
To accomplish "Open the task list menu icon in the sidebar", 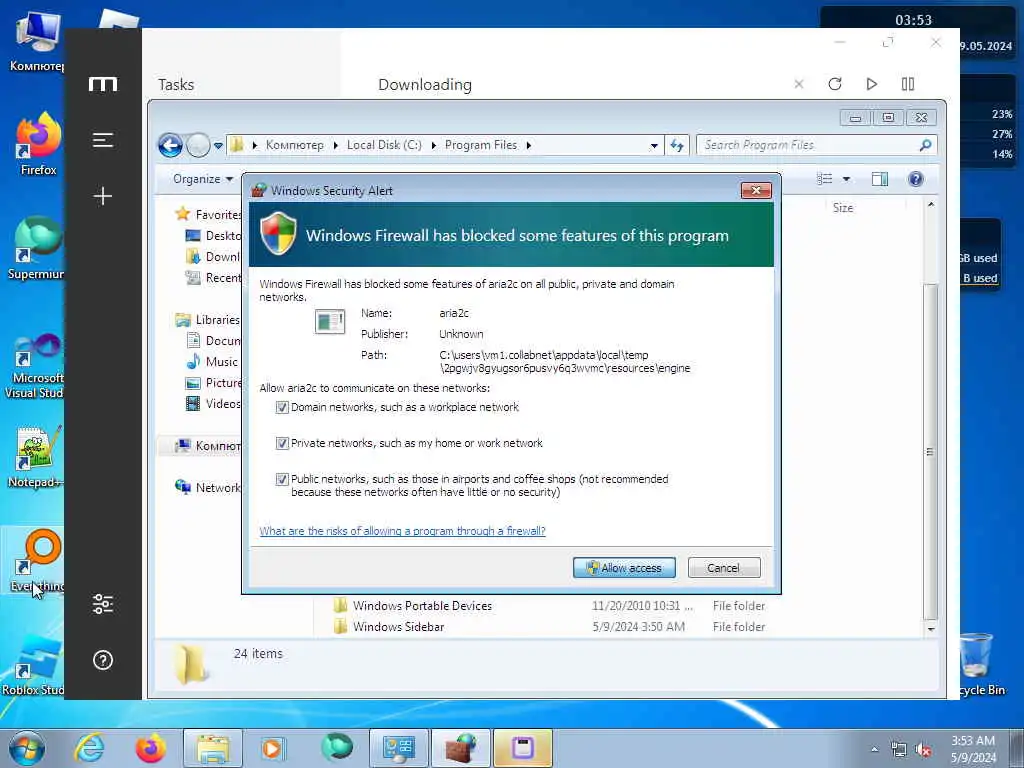I will pyautogui.click(x=103, y=140).
